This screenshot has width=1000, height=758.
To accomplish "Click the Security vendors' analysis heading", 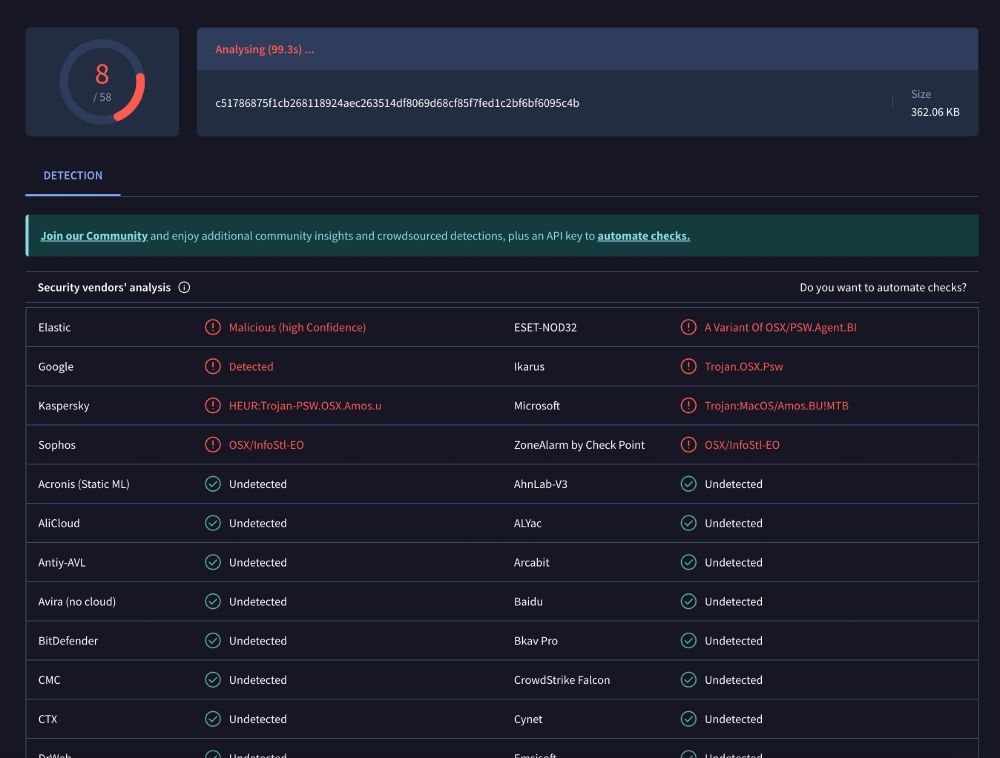I will tap(104, 288).
